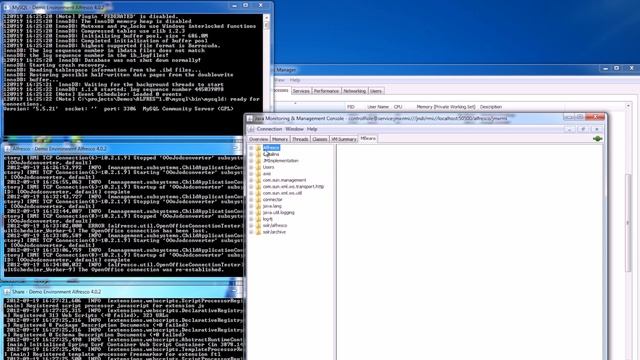Click the folder icon beside connector
Screen dimensions: 640x360
click(x=258, y=200)
